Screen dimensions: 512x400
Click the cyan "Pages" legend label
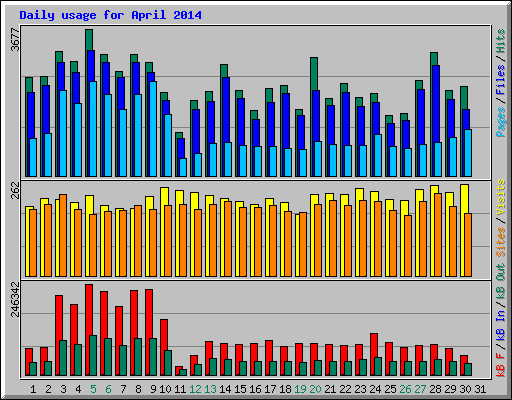500,122
